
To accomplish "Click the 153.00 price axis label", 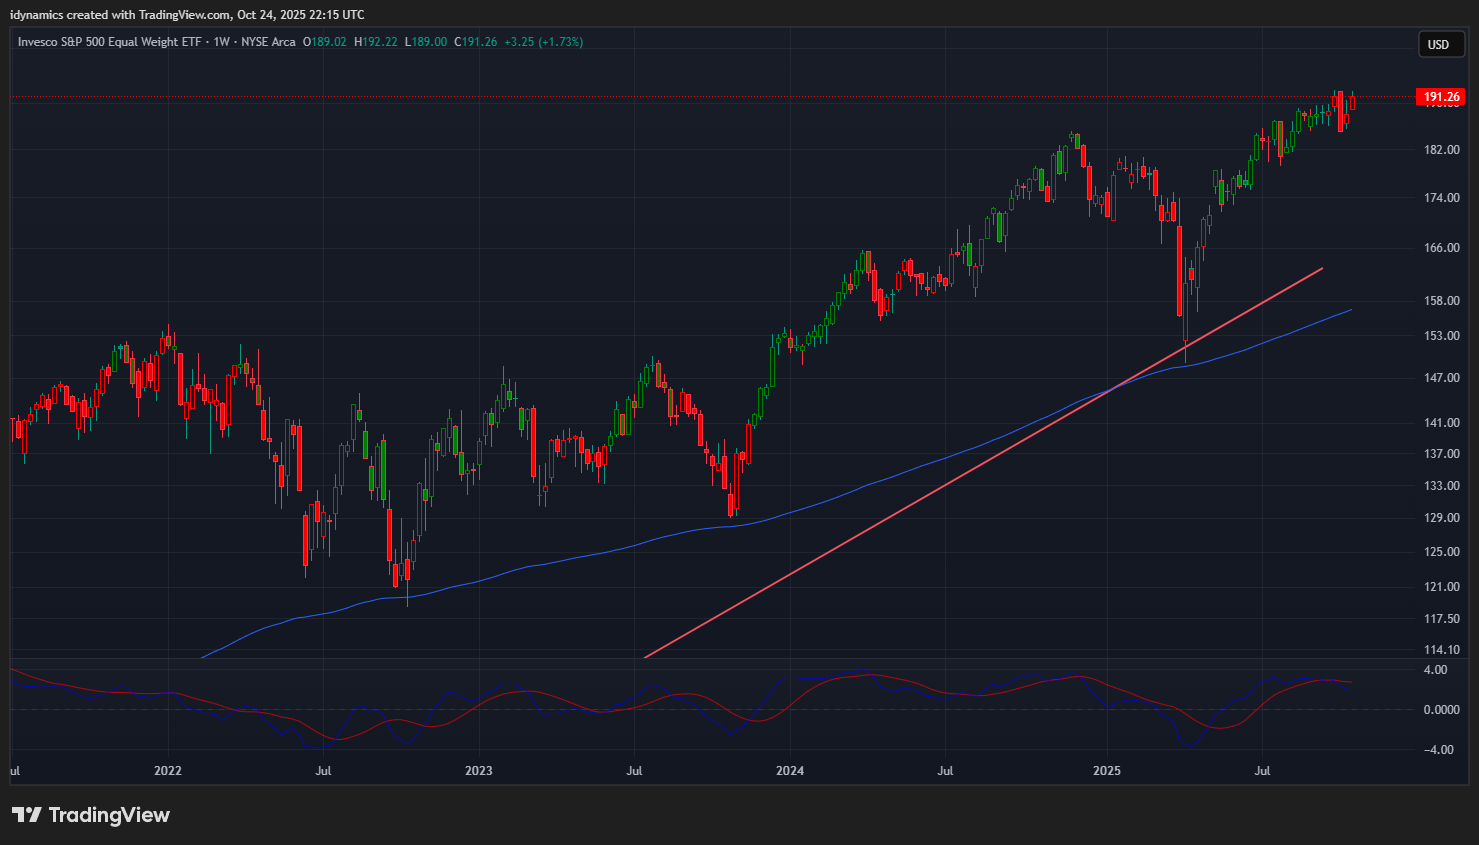I will point(1441,336).
